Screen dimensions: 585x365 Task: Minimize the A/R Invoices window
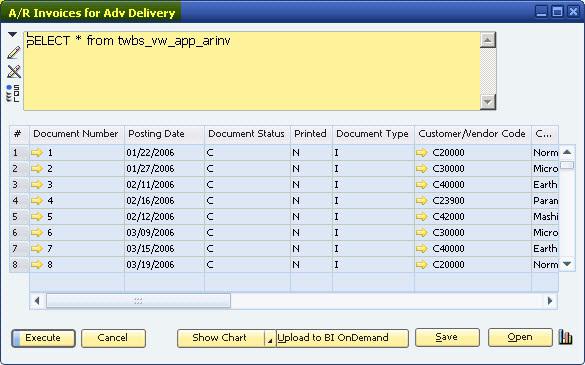coord(541,12)
